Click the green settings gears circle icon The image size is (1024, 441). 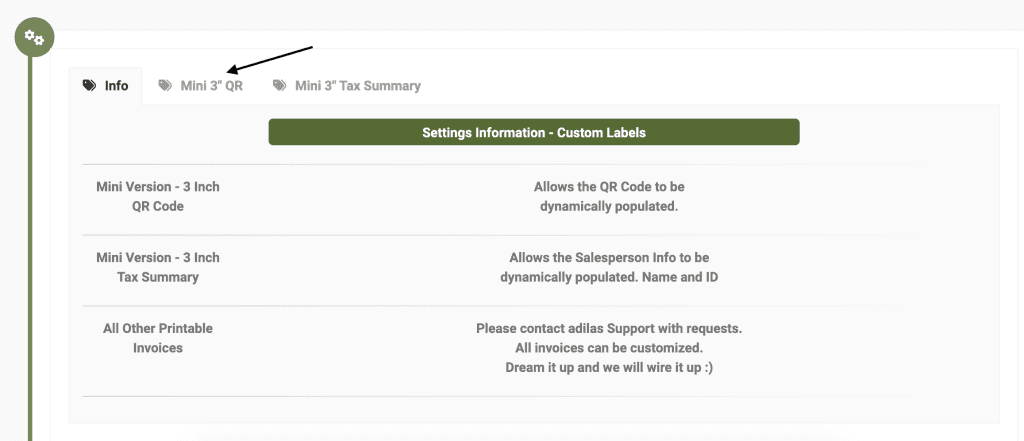[34, 37]
